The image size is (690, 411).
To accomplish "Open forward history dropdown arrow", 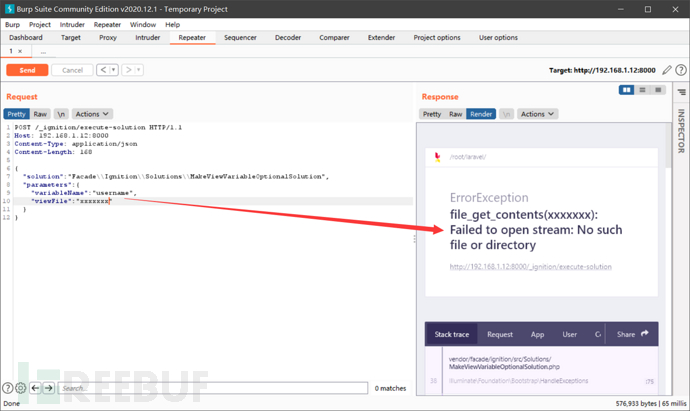I will (x=139, y=70).
